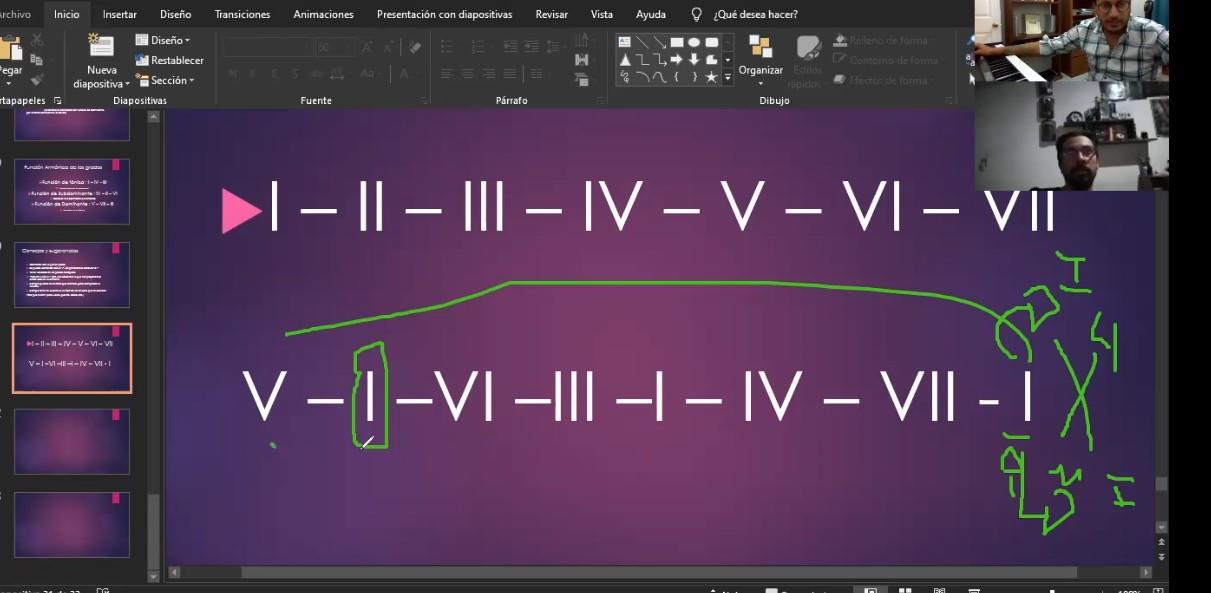Select the oval shape in gallery
Screen dimensions: 1211x593
(x=694, y=42)
